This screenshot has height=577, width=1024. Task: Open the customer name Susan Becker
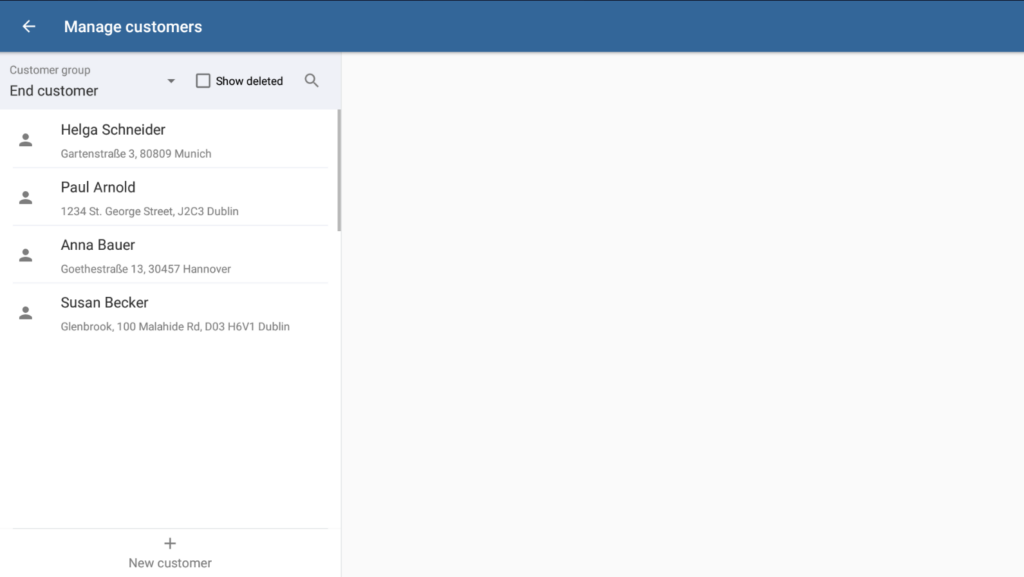point(104,303)
